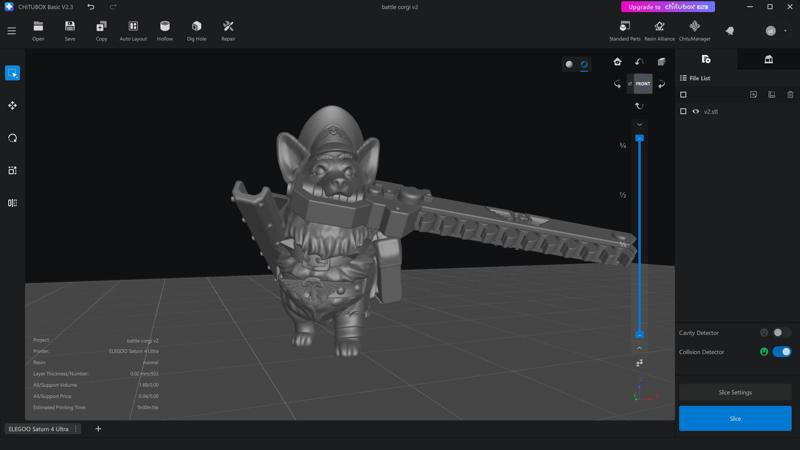Choose the Scale tool in left sidebar
Screen dimensions: 800x450
point(12,170)
